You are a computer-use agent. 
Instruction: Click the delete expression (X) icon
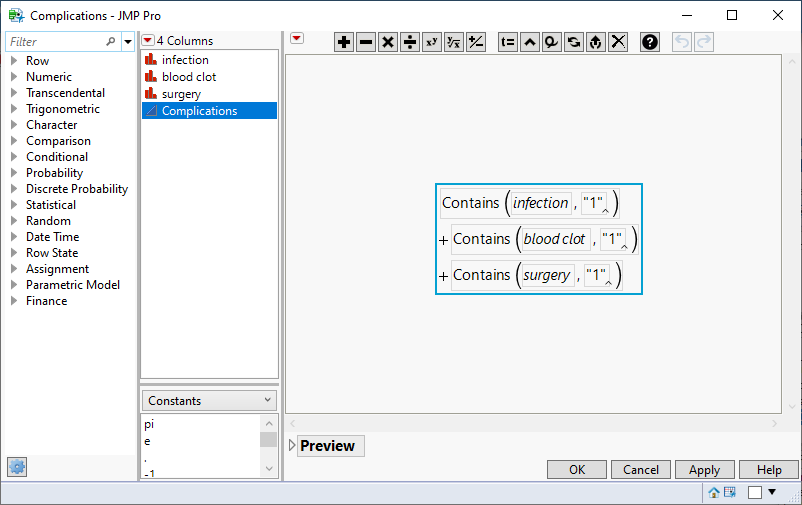coord(619,42)
